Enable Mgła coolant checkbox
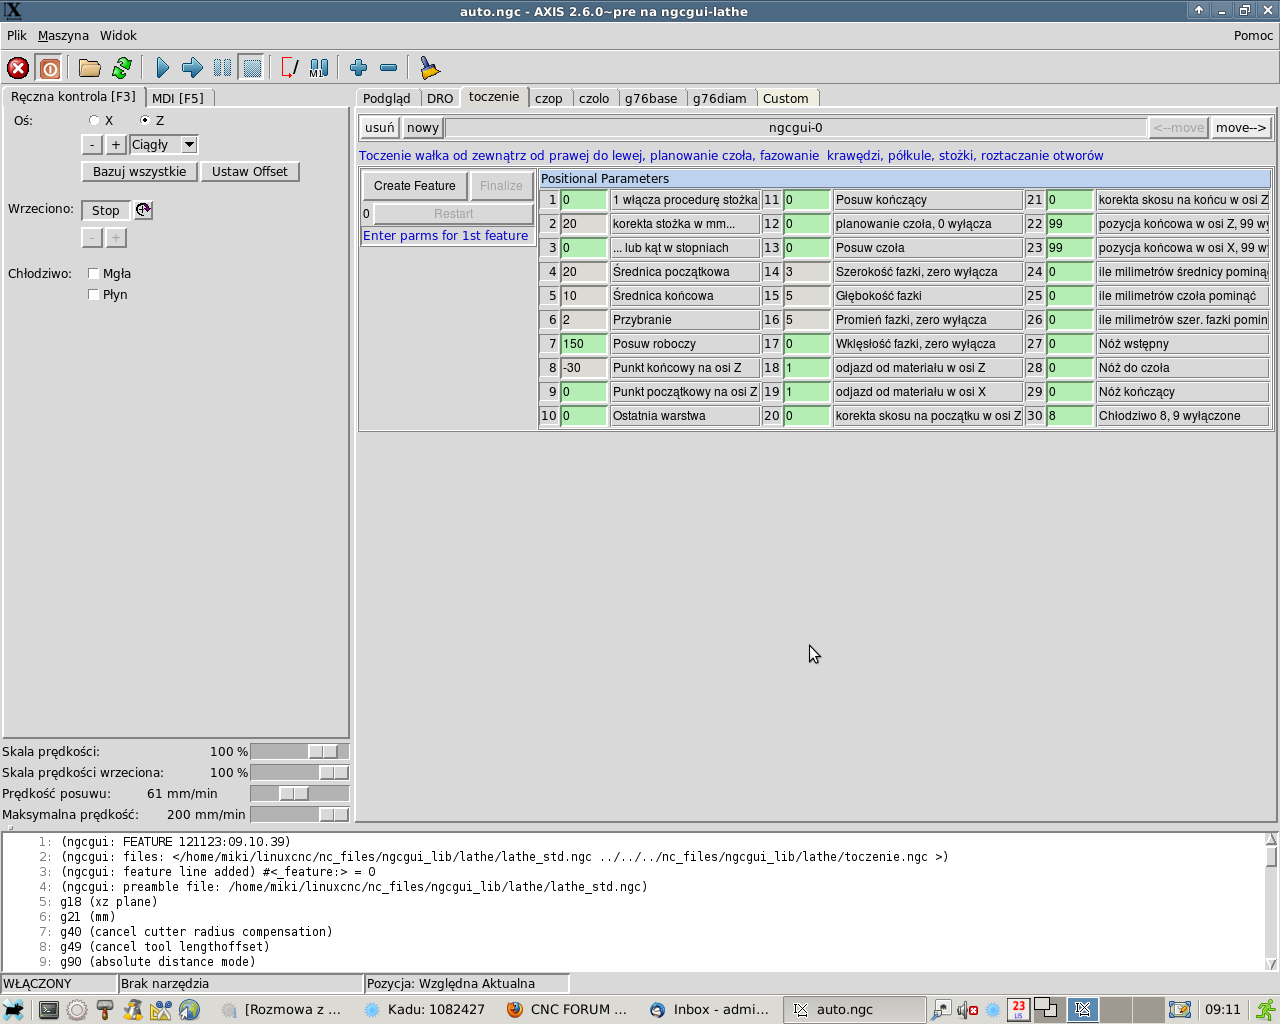 pyautogui.click(x=93, y=273)
